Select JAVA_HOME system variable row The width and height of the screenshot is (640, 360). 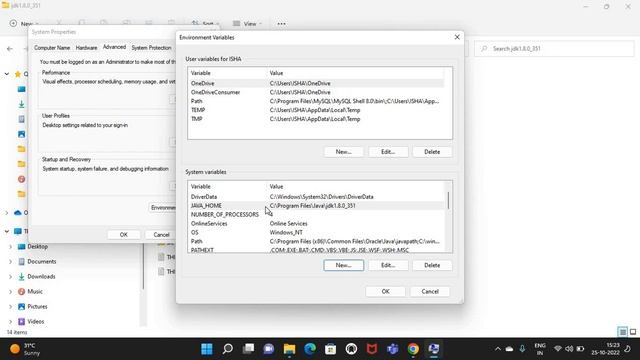click(317, 206)
